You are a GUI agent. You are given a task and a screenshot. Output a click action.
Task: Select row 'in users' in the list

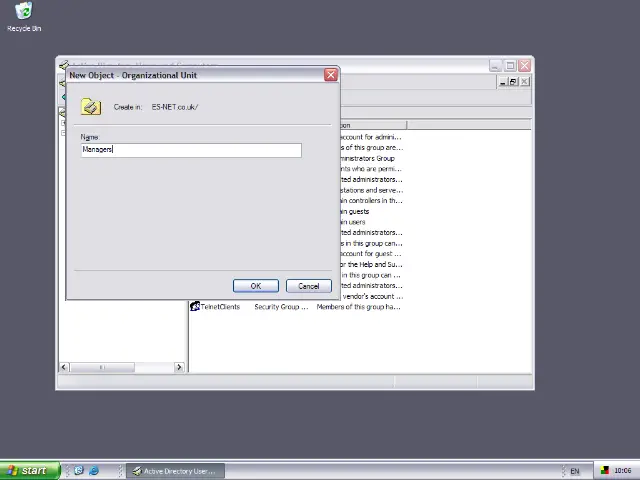[353, 222]
